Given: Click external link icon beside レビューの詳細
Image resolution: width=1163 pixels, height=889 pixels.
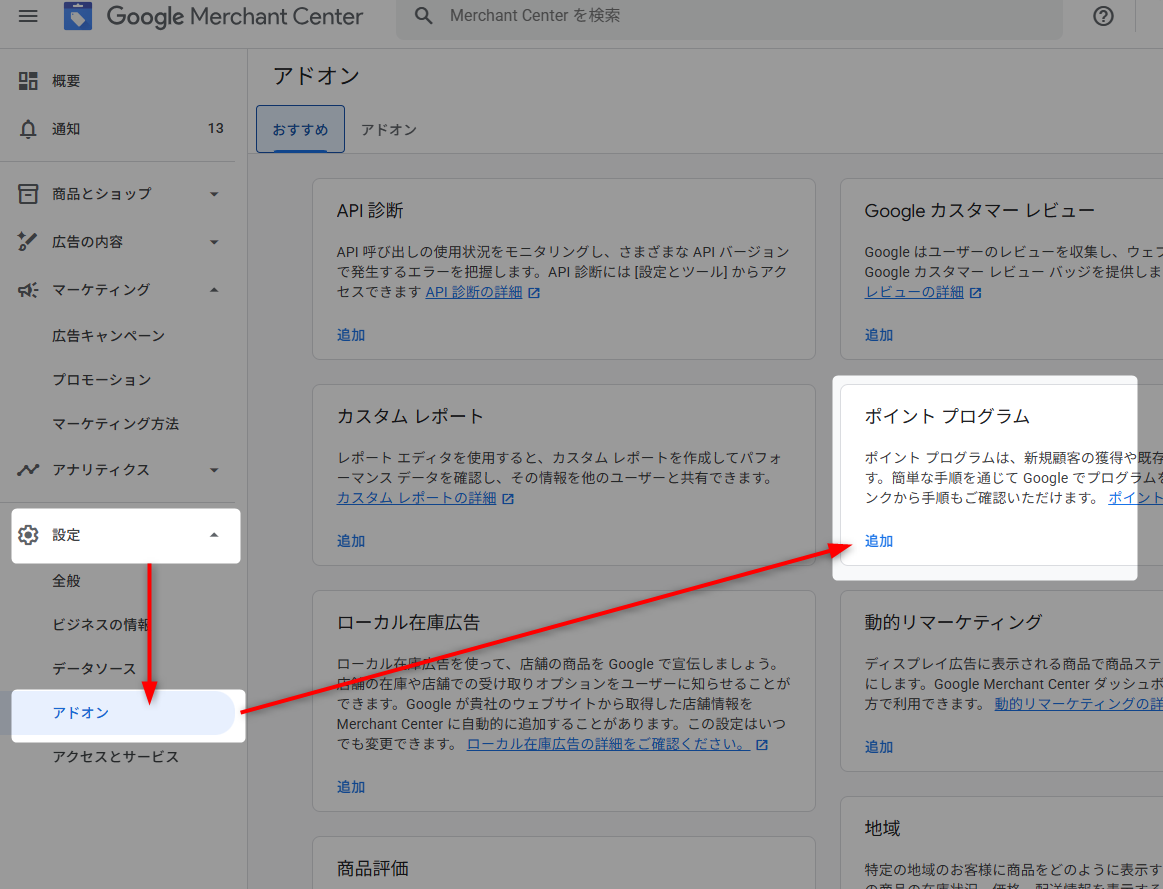Looking at the screenshot, I should click(975, 293).
